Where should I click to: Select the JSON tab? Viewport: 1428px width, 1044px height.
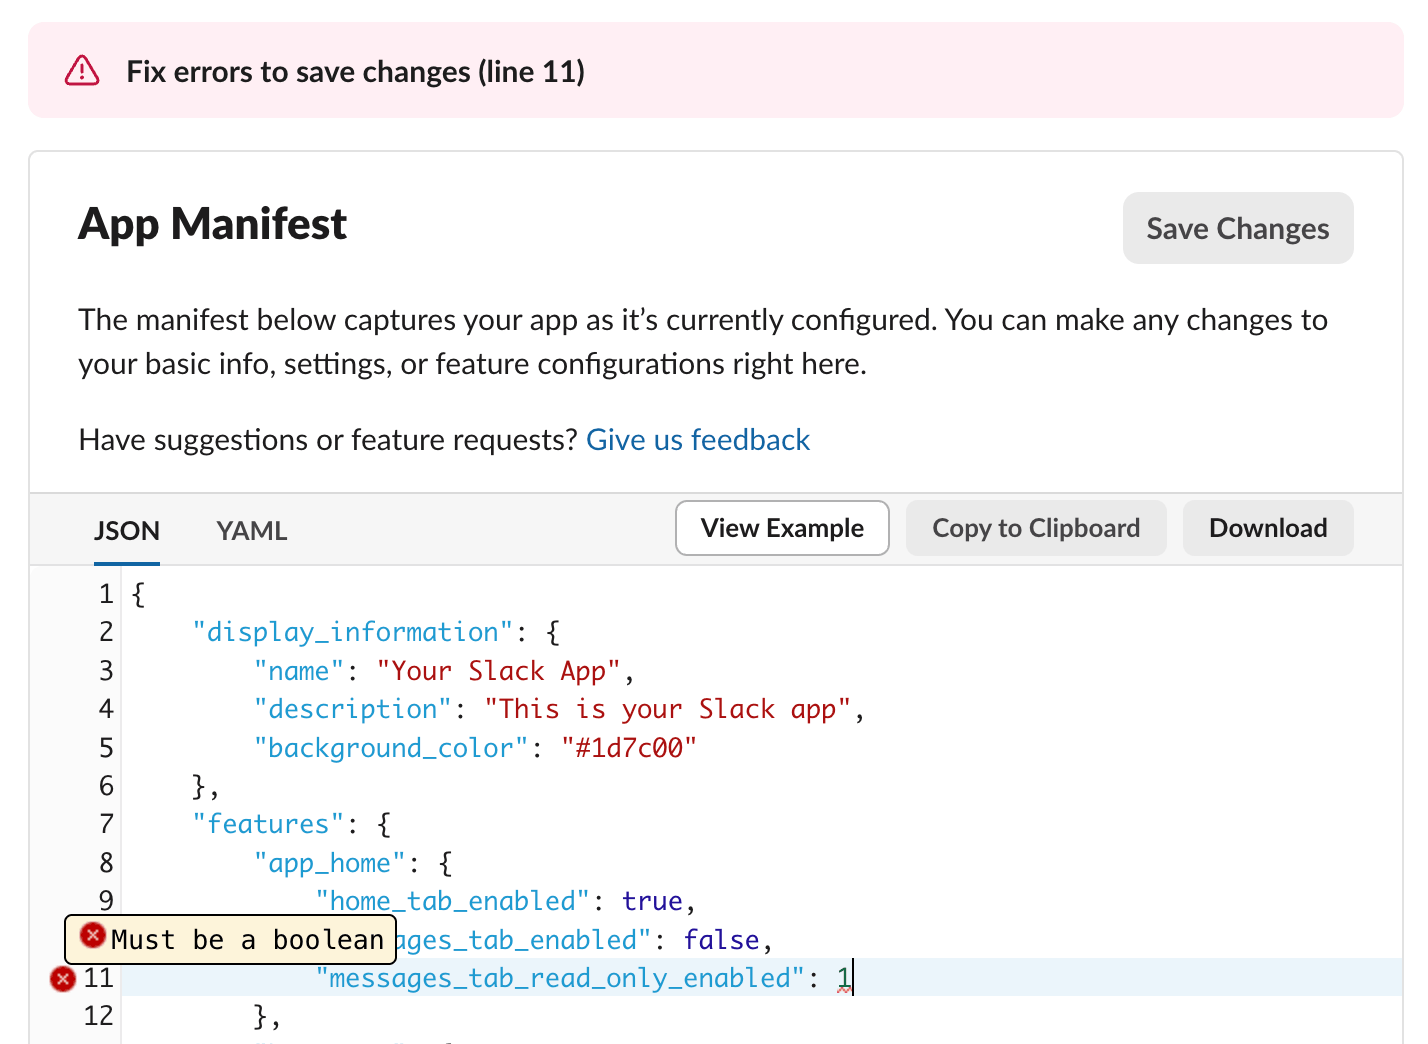(127, 531)
